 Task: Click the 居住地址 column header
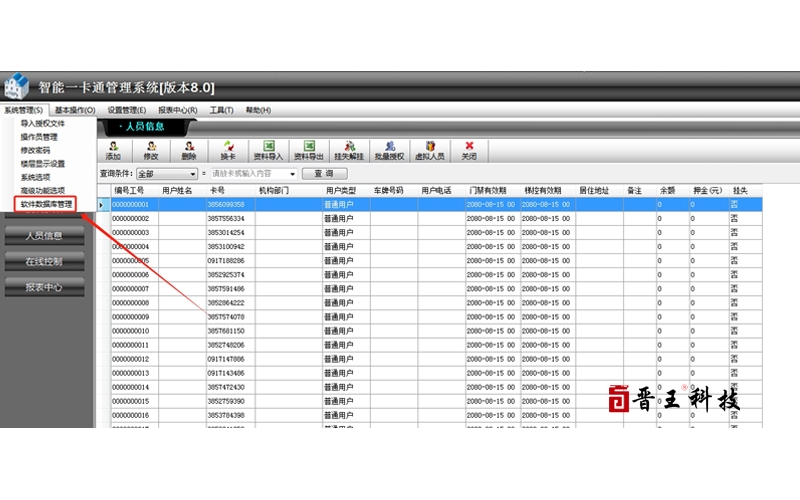599,190
